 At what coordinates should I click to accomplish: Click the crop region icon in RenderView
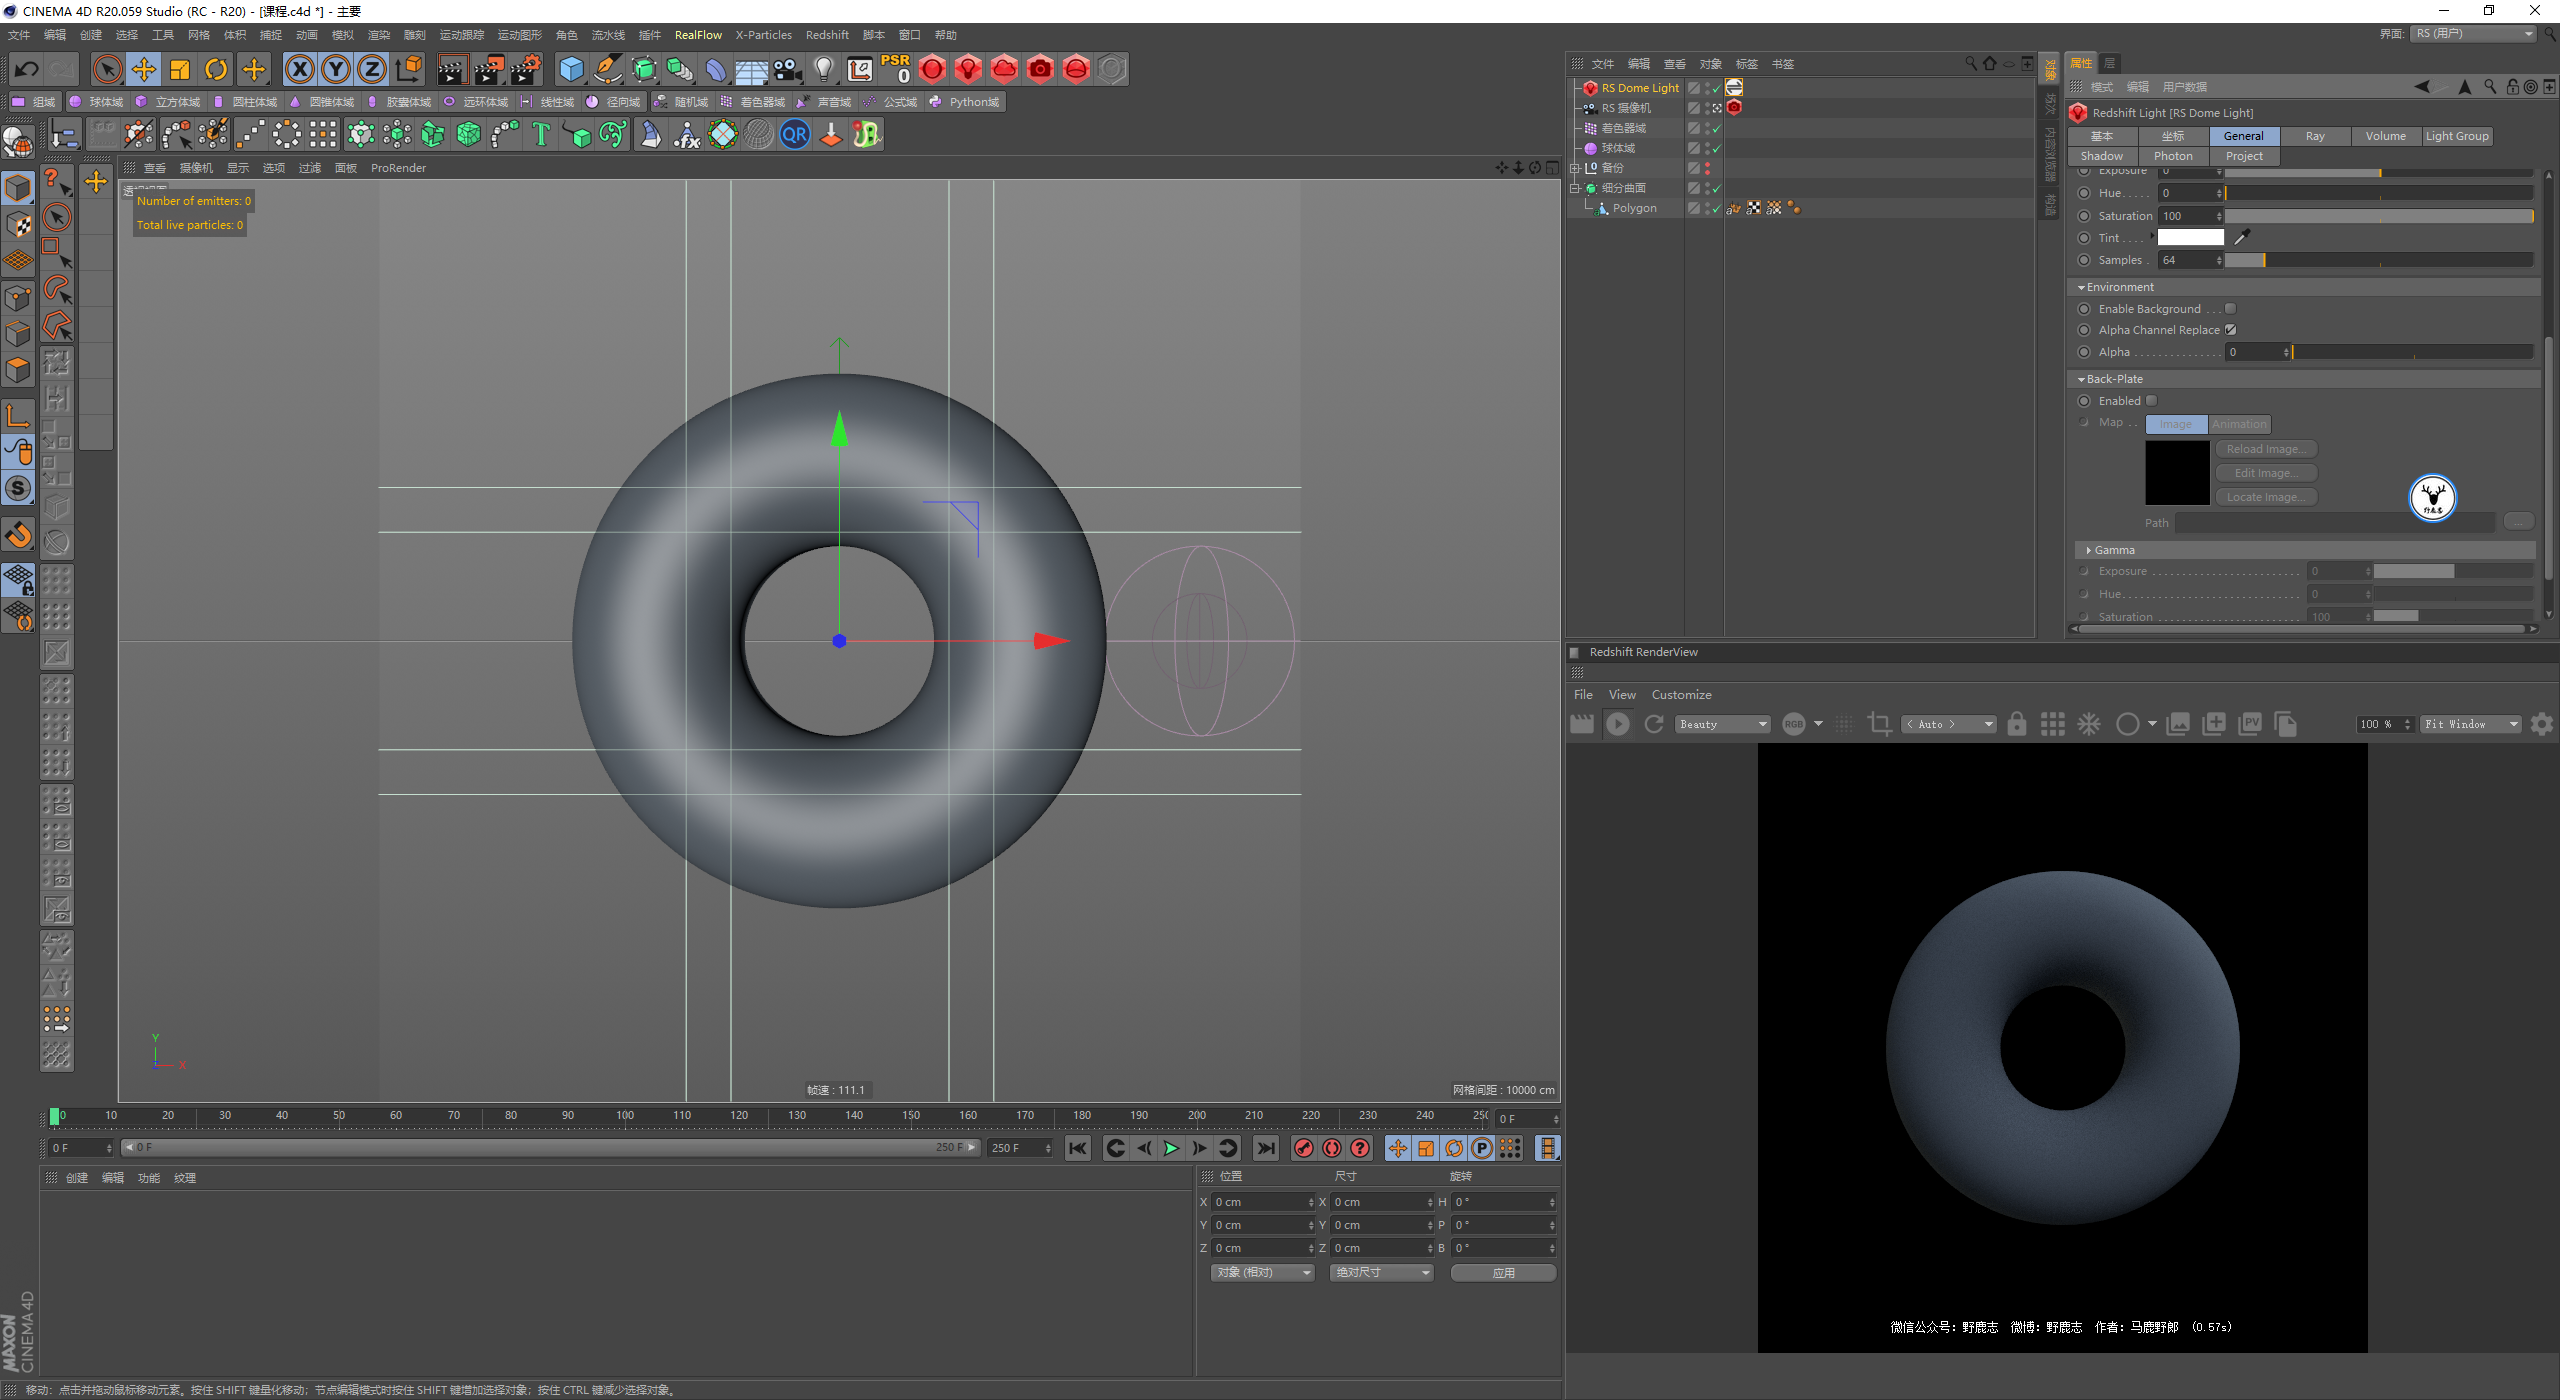(1879, 724)
